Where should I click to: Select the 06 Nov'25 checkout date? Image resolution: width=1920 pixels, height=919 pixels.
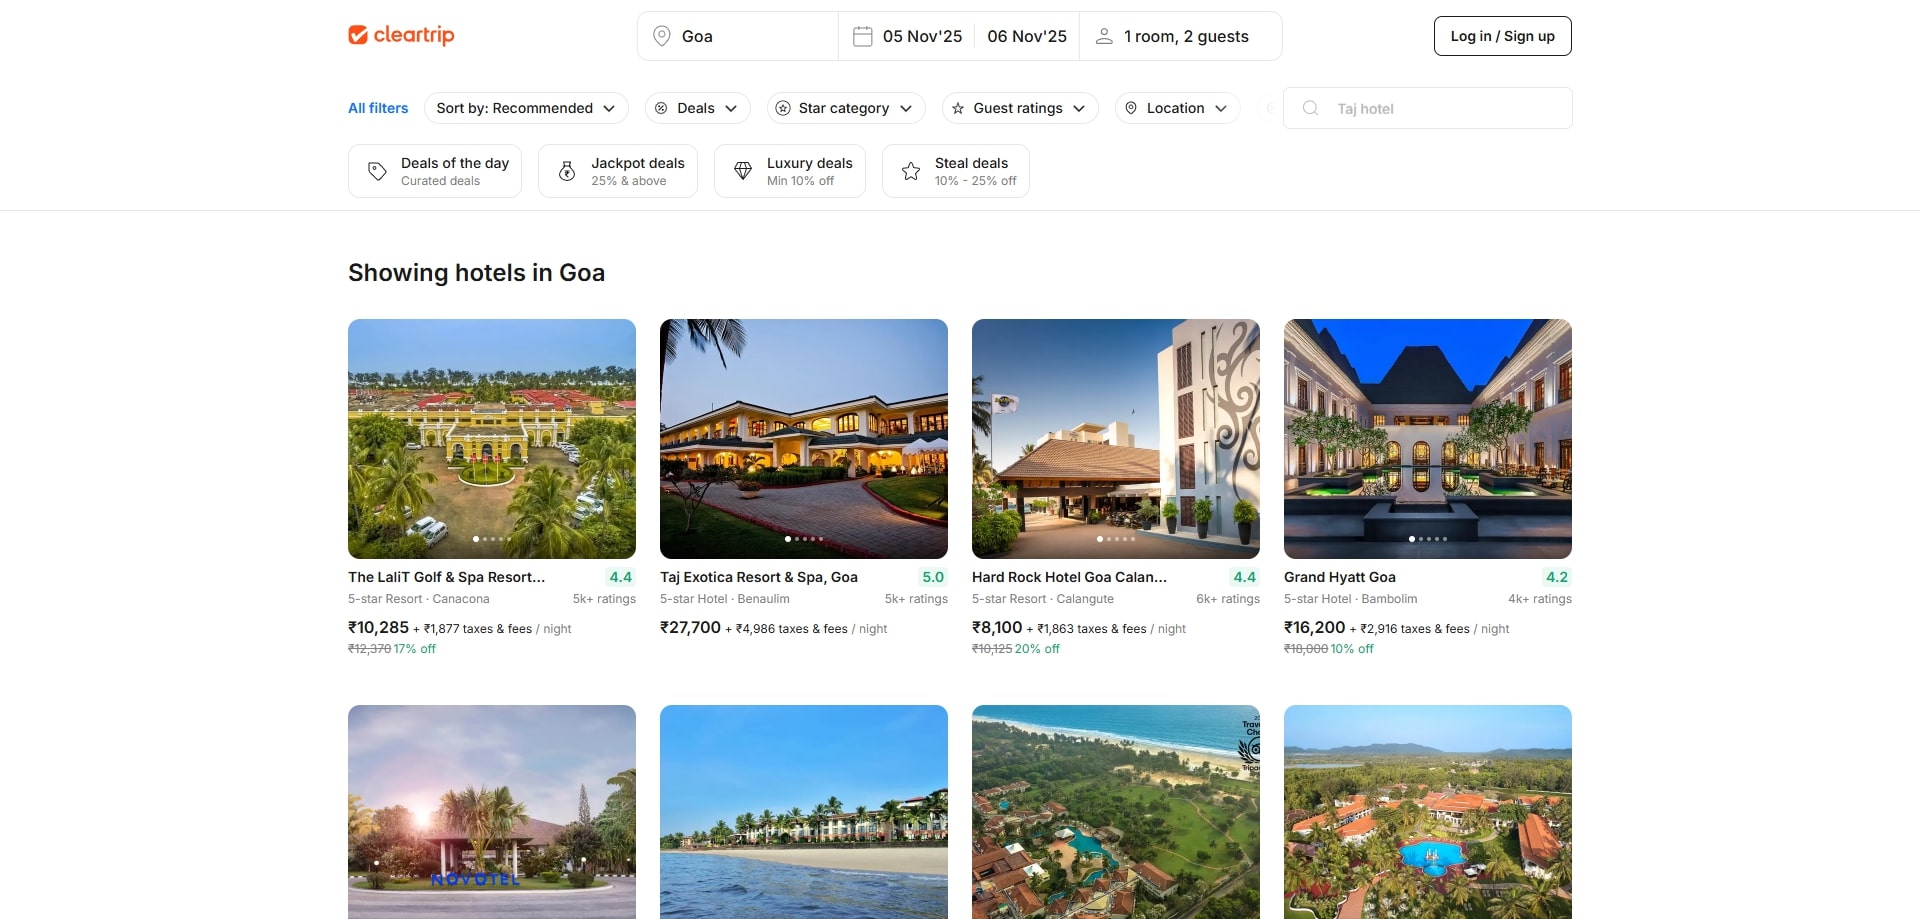click(1027, 36)
